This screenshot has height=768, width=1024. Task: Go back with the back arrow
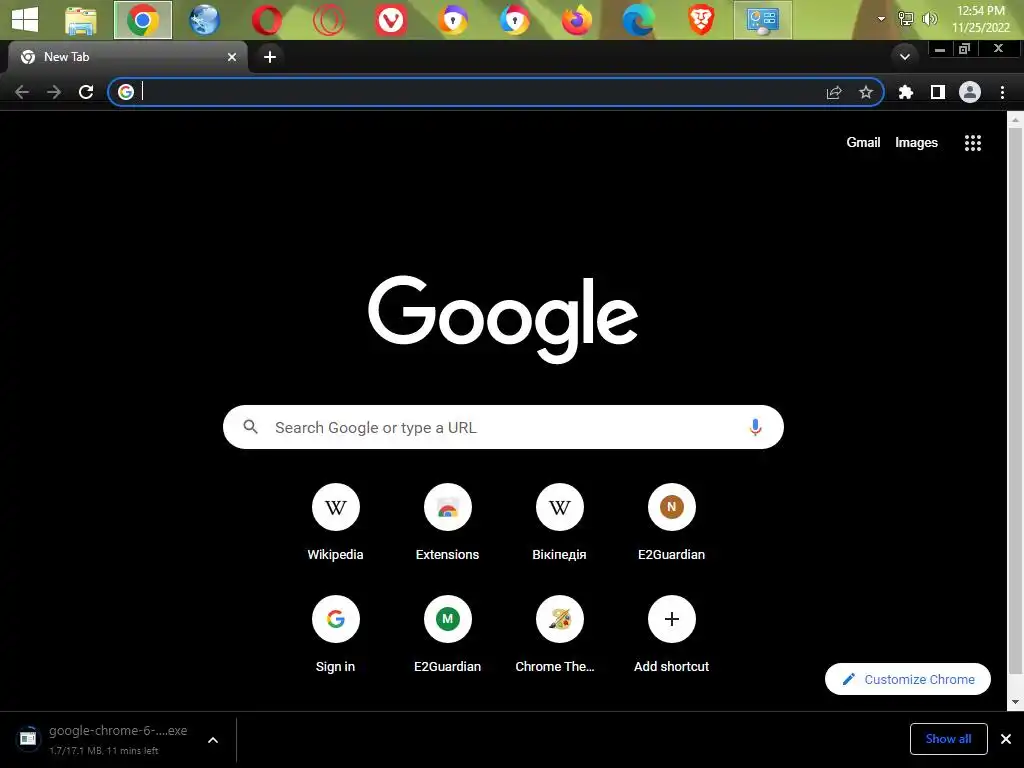tap(22, 92)
